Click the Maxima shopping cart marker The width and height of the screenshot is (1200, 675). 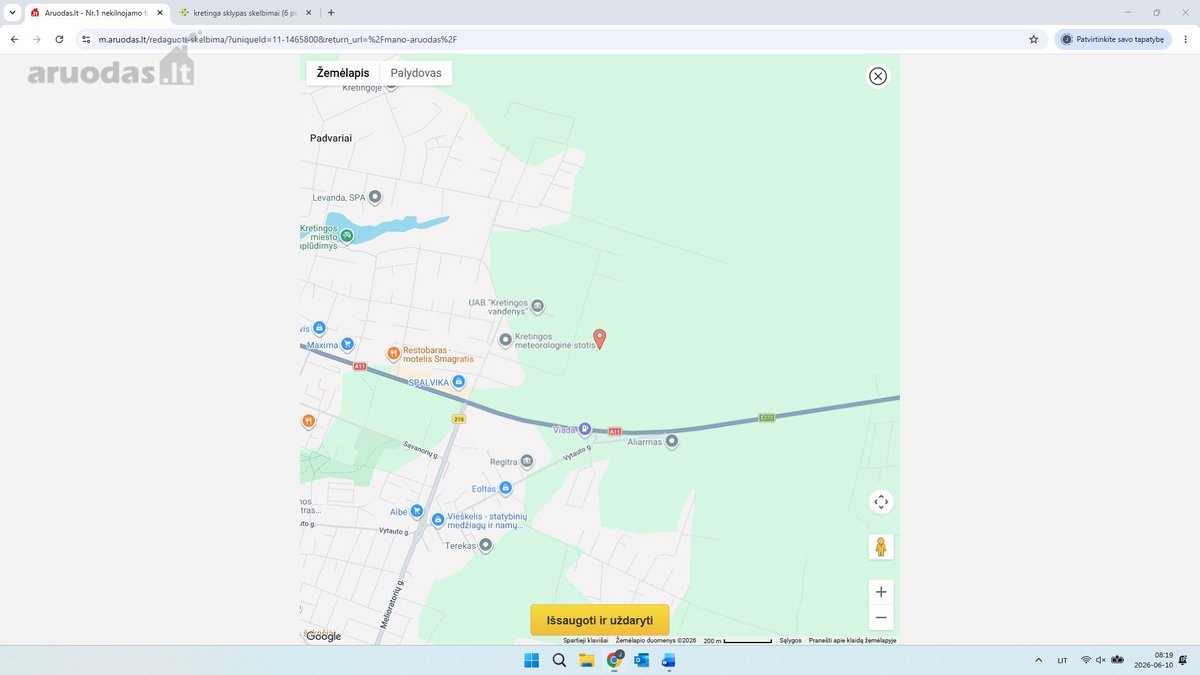[347, 344]
